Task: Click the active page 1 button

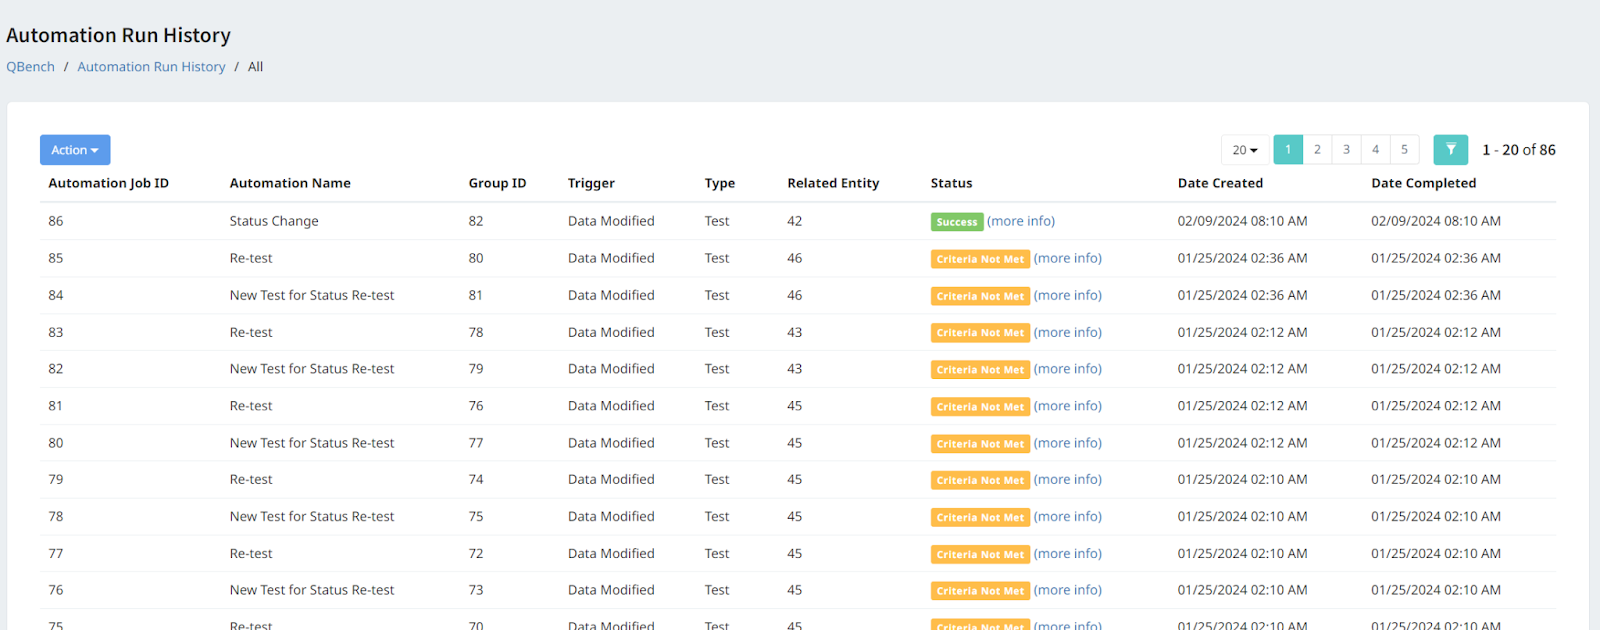Action: [x=1288, y=150]
